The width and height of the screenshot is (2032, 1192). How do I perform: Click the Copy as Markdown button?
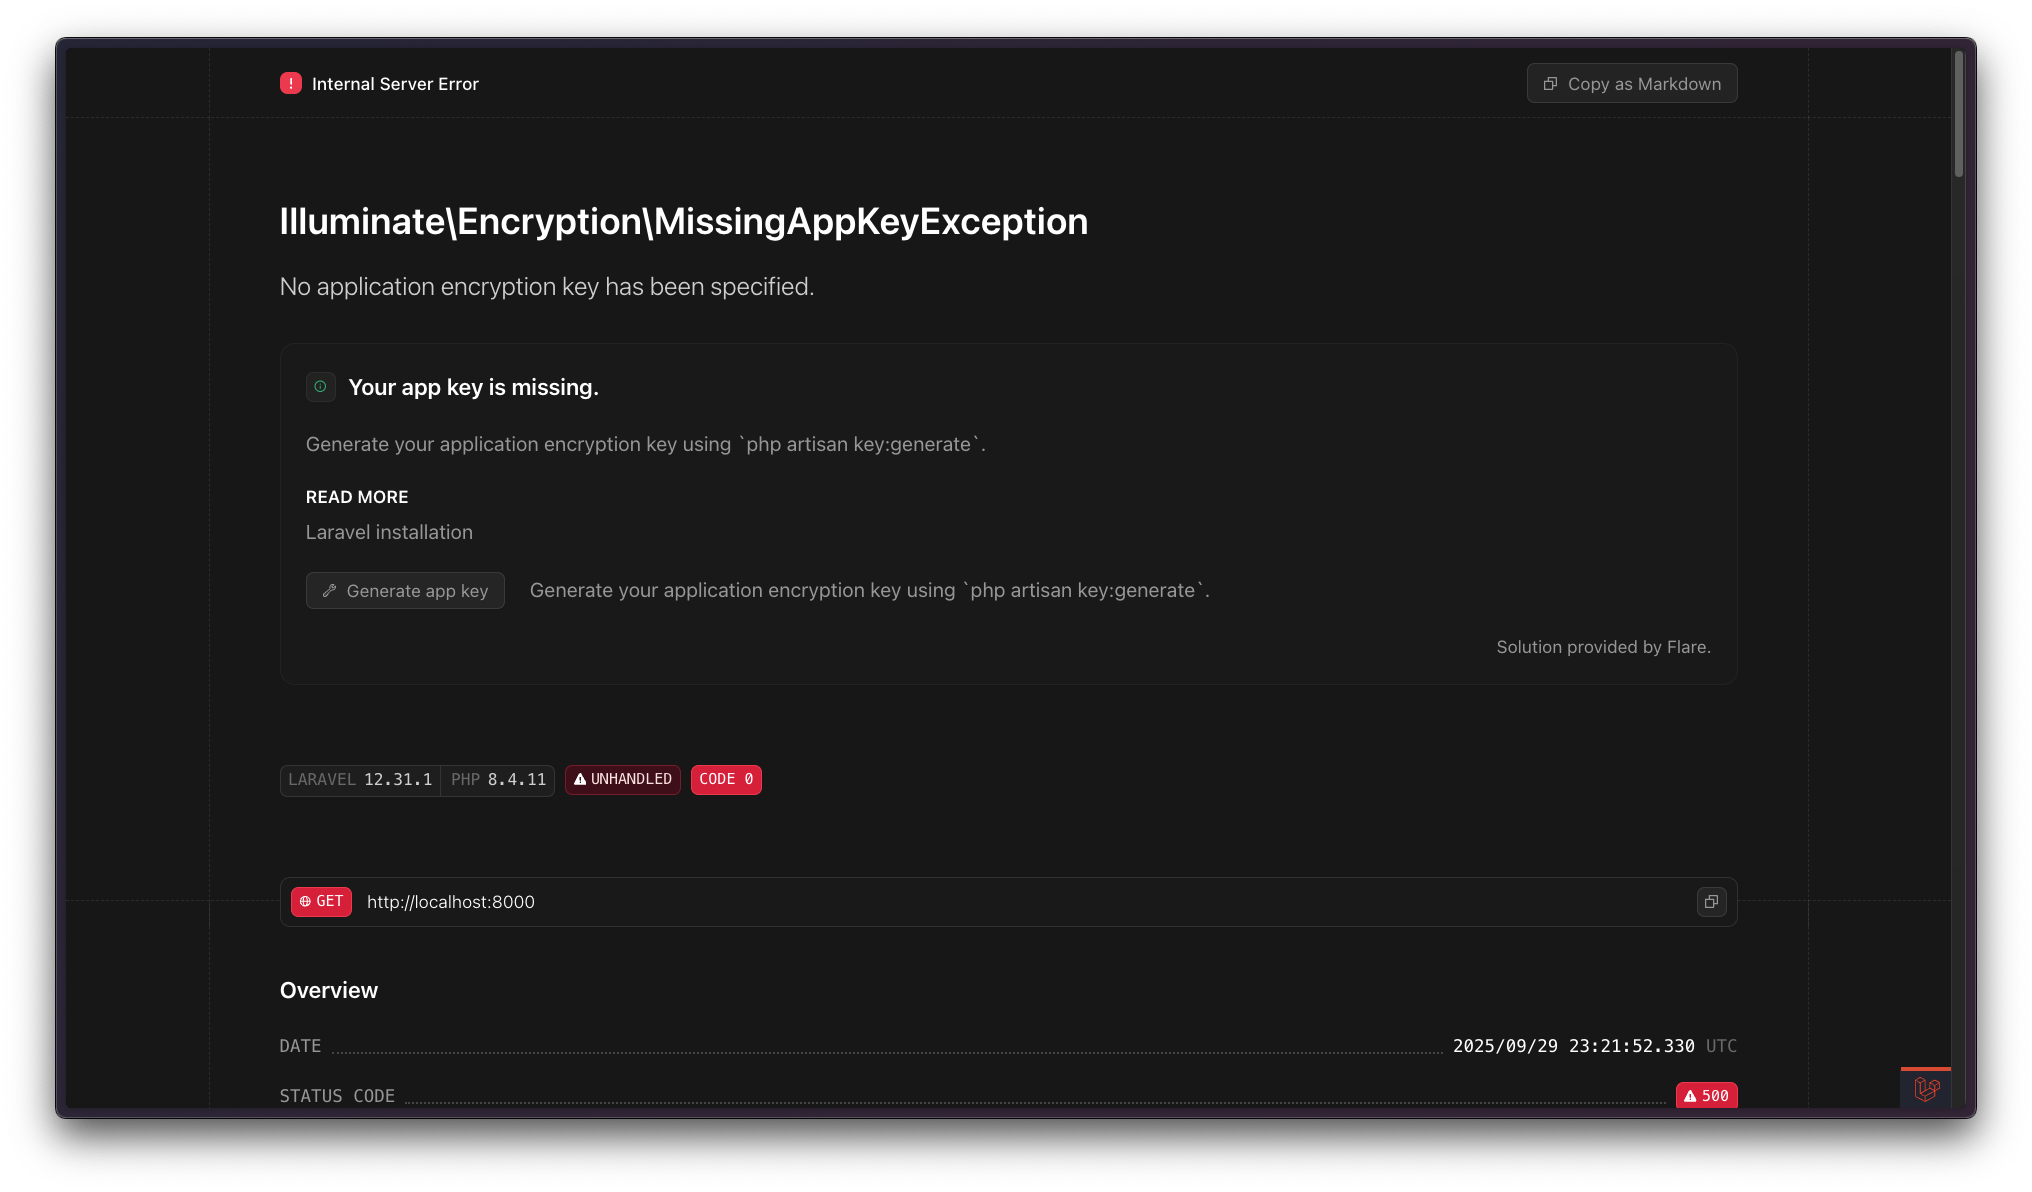[1632, 84]
